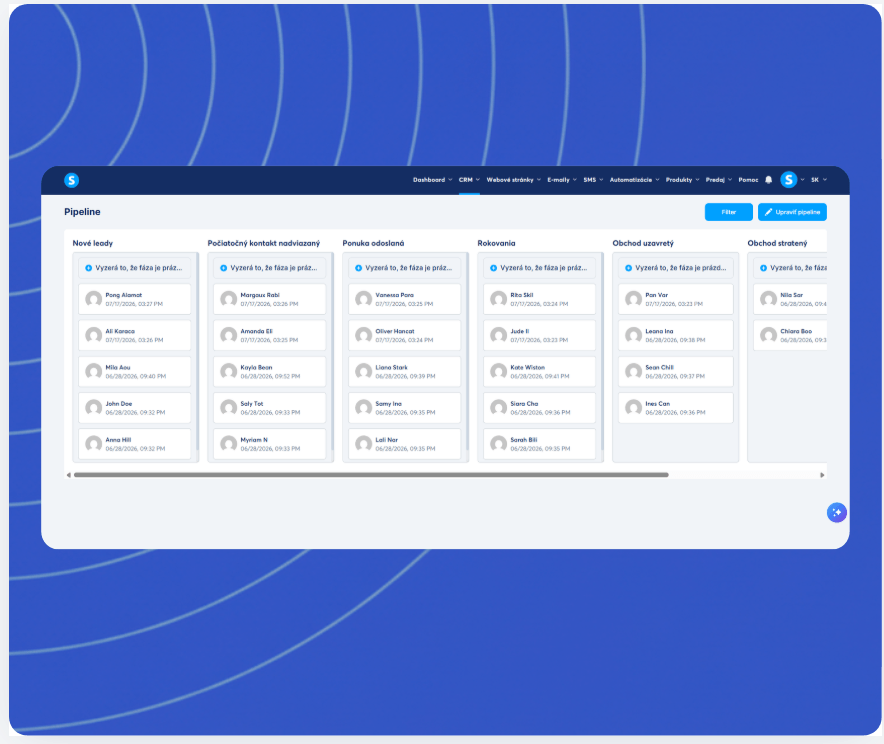Open the AI assistant sparkle button
Viewport: 884px width, 744px height.
click(x=837, y=512)
